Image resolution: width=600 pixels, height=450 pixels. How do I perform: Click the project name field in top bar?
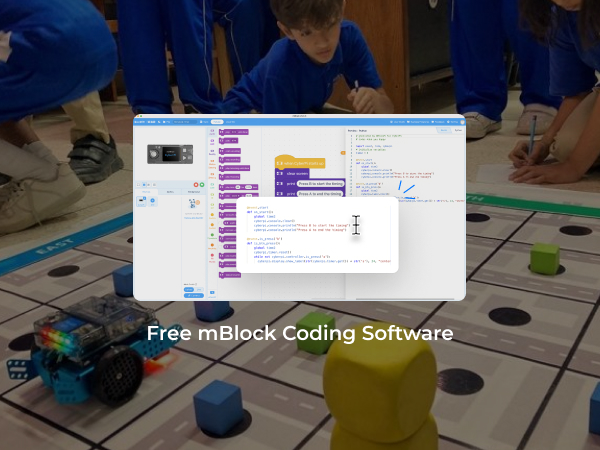tap(185, 122)
